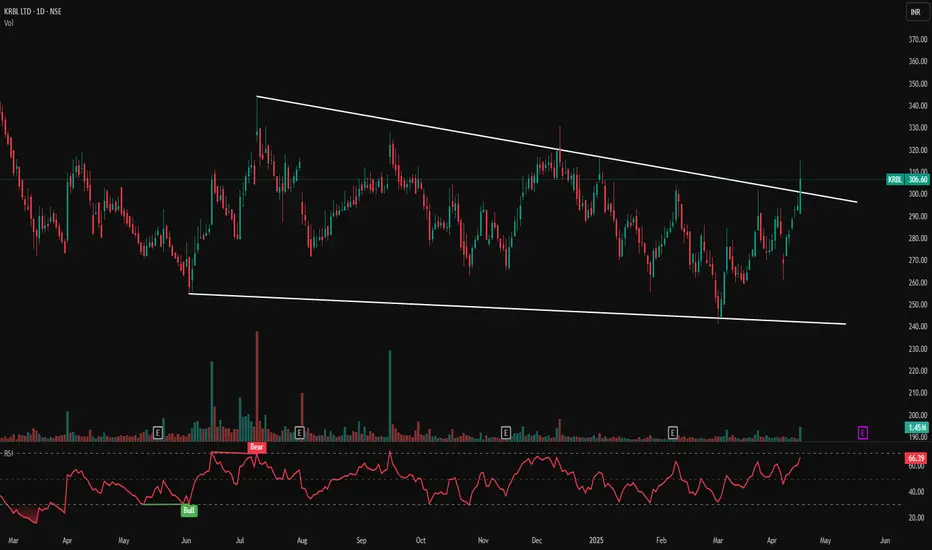
Task: Click the 360.00 price axis label
Action: 918,61
